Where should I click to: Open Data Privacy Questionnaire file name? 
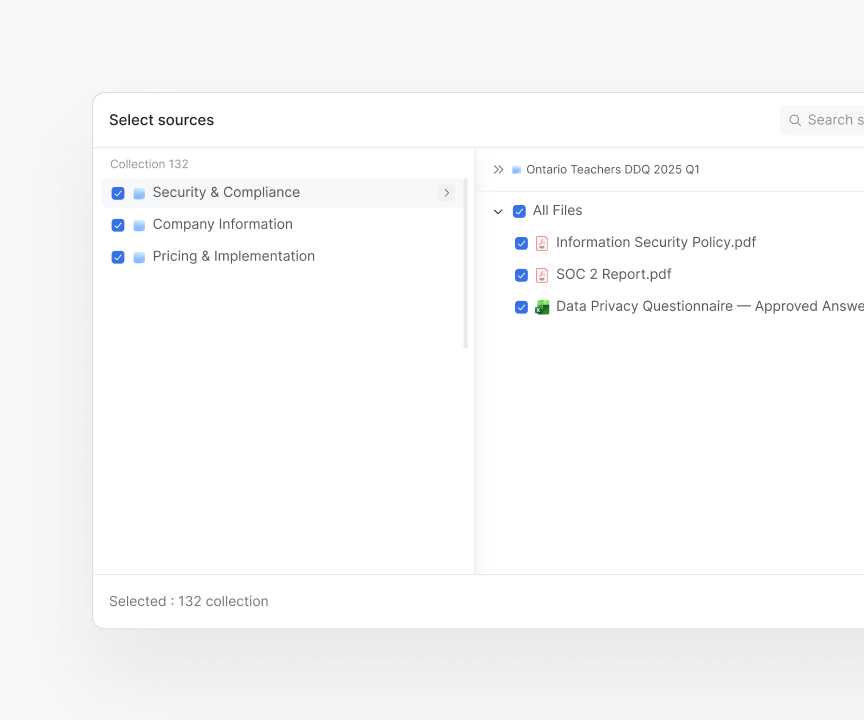click(710, 306)
